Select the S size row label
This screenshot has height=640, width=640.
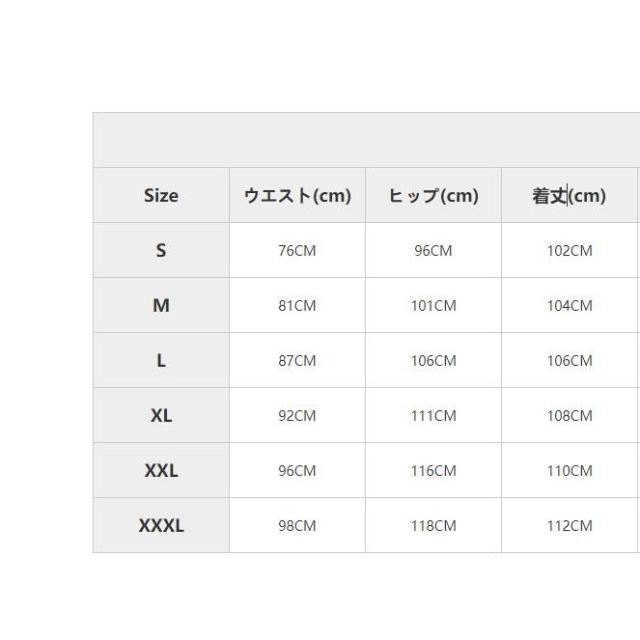point(161,251)
